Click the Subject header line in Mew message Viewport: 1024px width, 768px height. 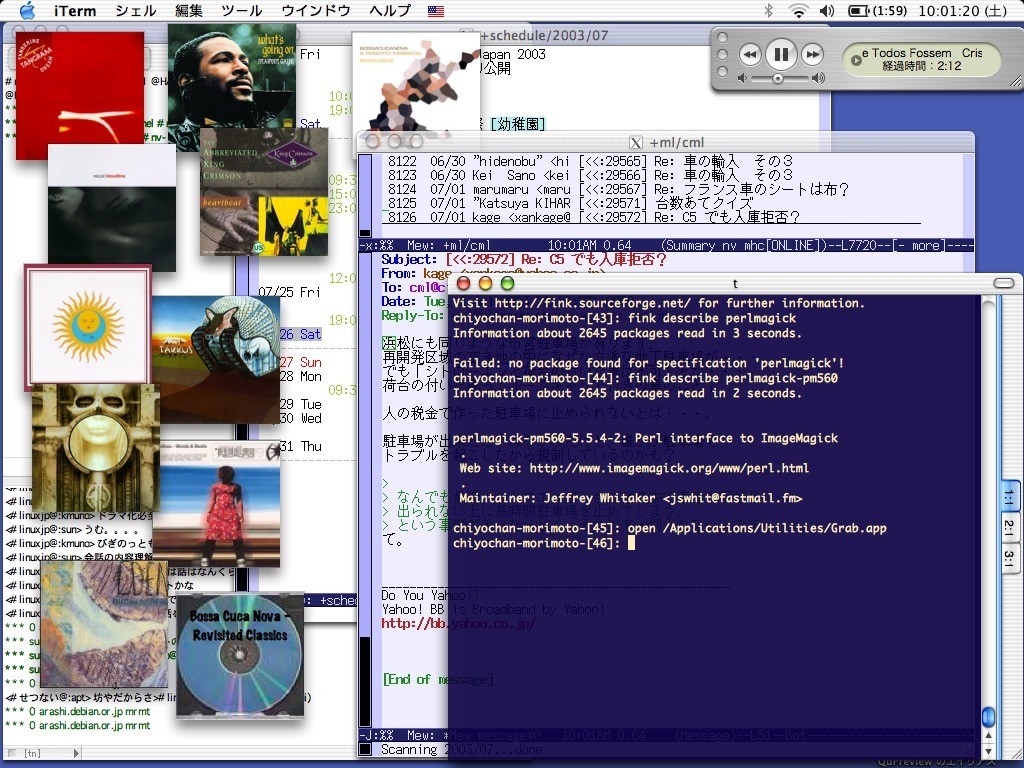coord(524,259)
